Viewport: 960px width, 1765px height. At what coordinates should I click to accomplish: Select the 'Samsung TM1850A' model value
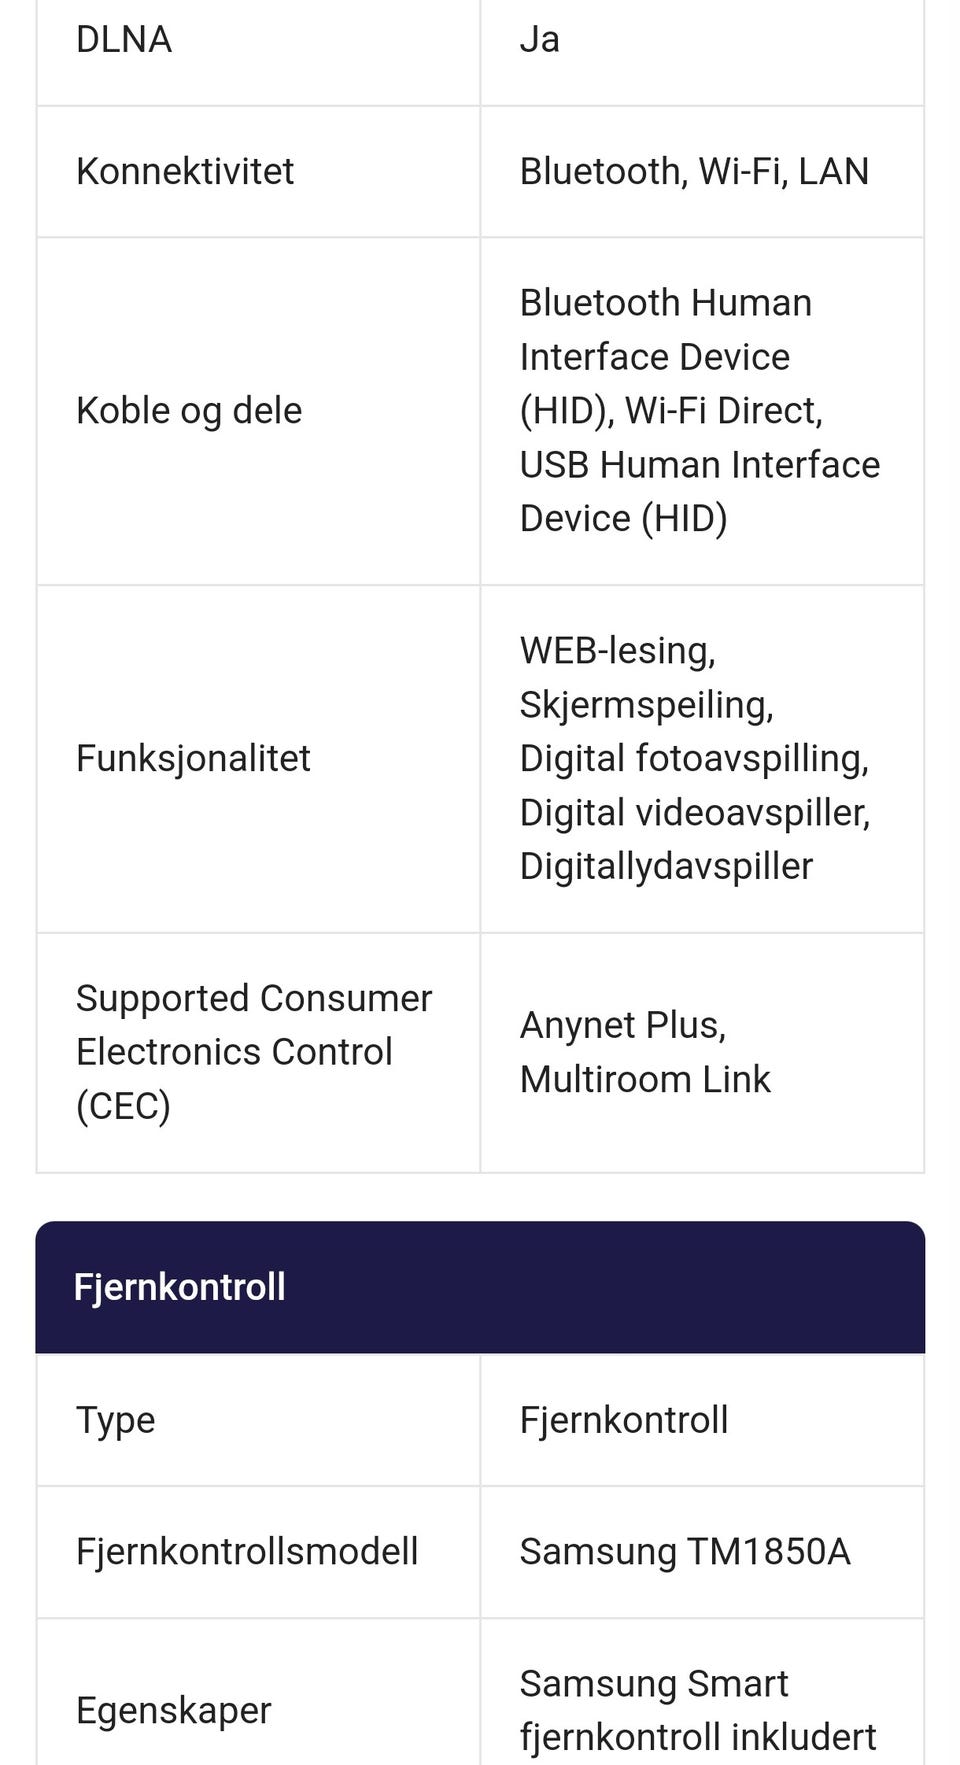point(685,1551)
